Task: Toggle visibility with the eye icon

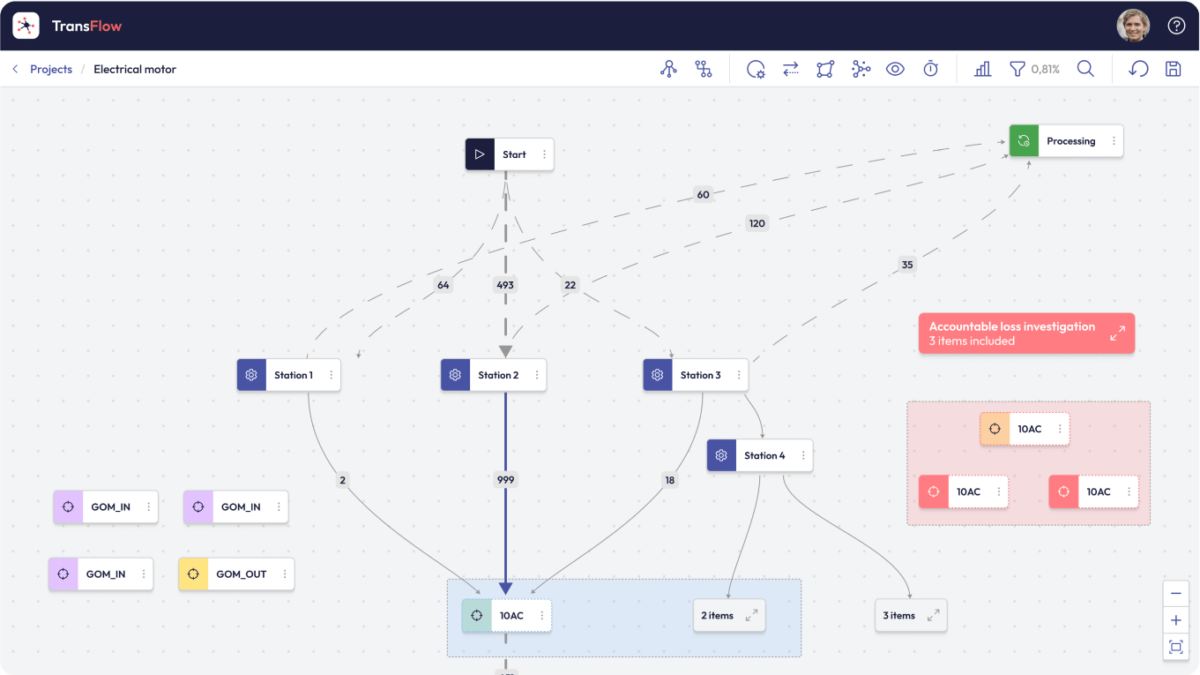Action: tap(895, 69)
